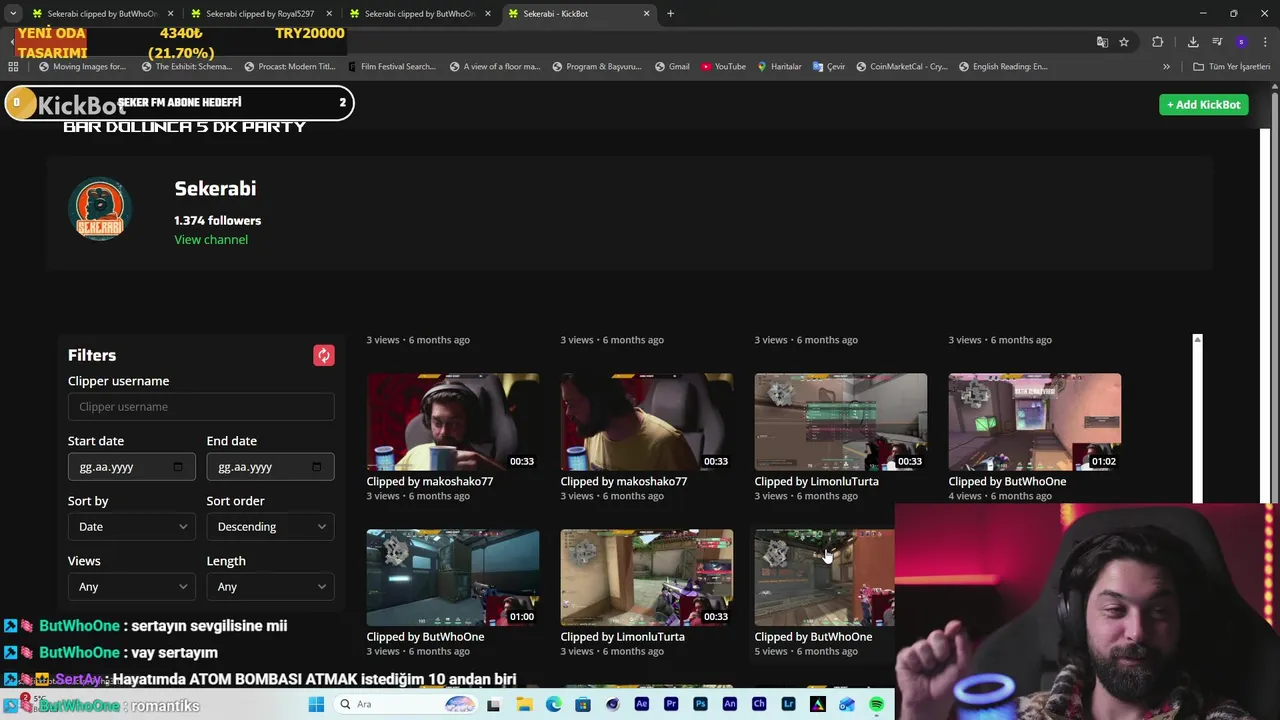Open Spotify from the taskbar

876,704
